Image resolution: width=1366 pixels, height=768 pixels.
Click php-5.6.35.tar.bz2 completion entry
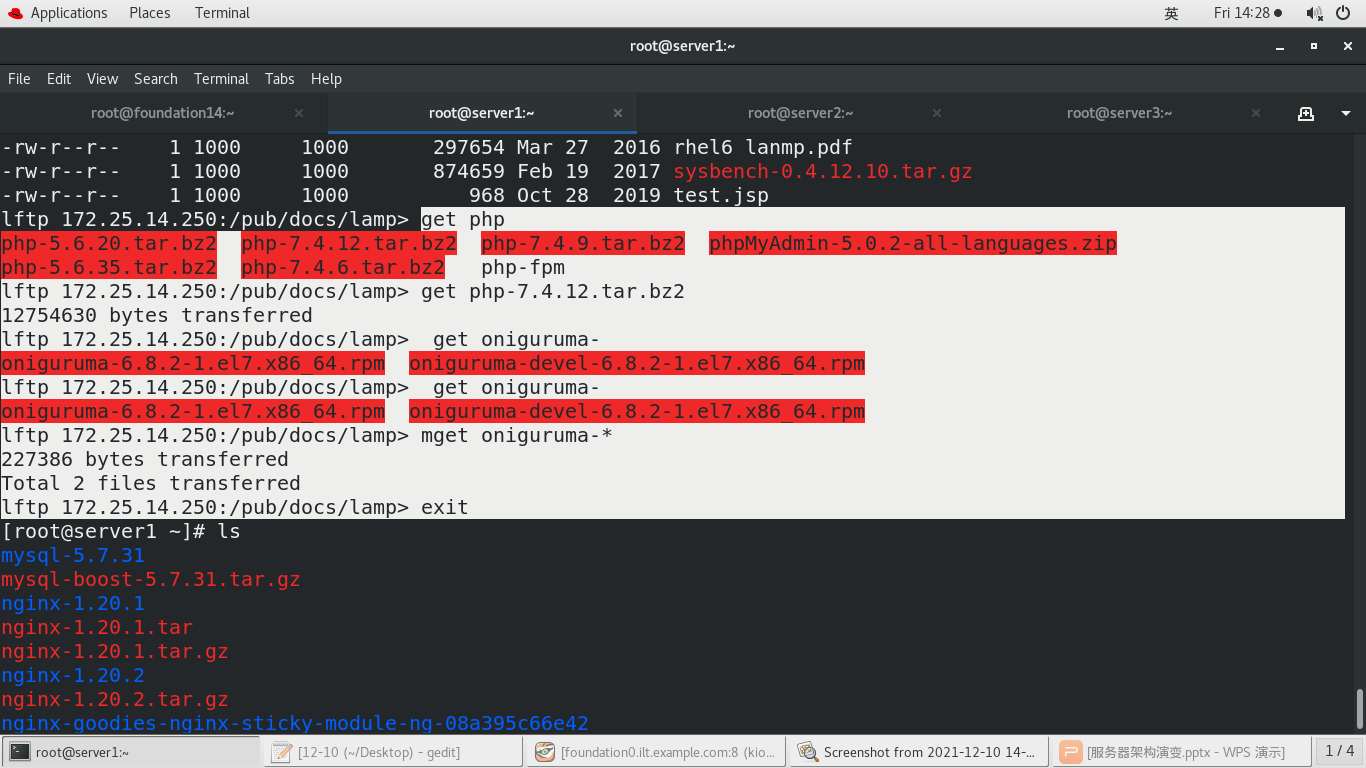(x=109, y=267)
